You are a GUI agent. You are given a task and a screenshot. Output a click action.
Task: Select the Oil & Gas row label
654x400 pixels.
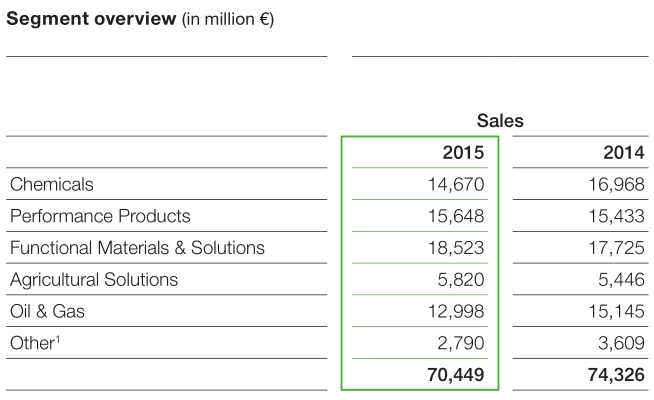[47, 311]
